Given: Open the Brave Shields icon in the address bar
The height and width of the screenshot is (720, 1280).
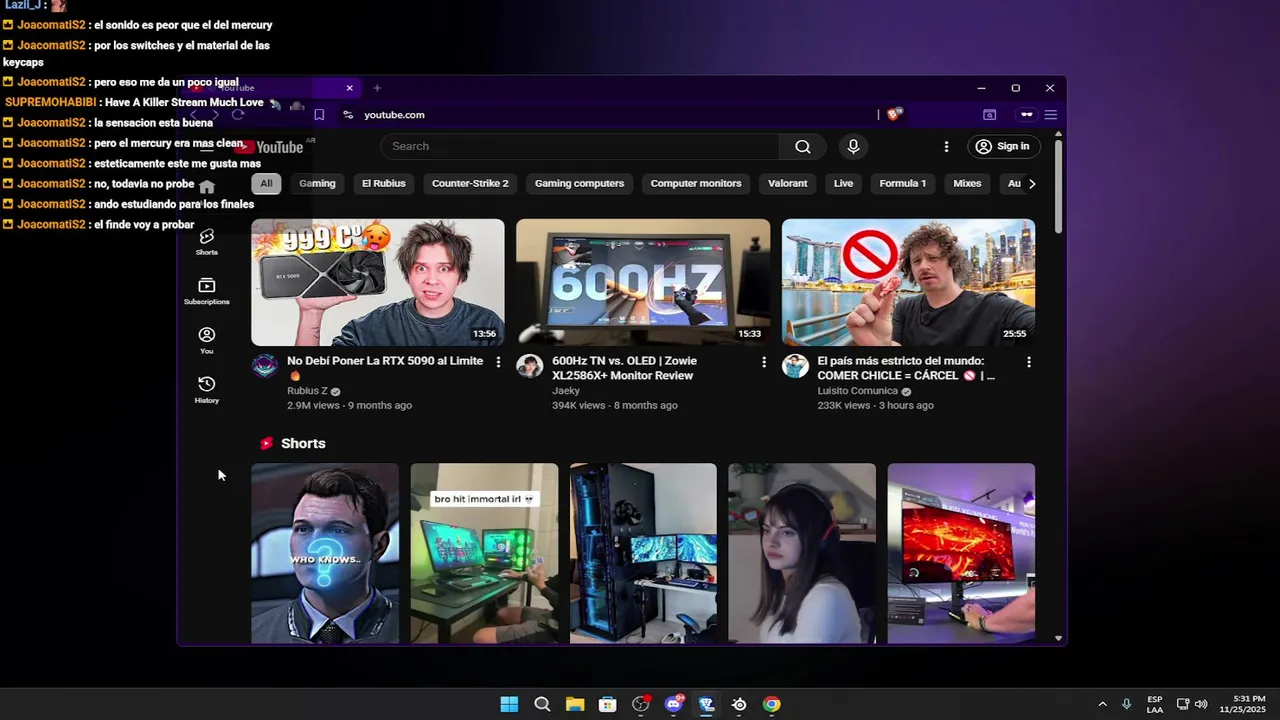Looking at the screenshot, I should (894, 114).
